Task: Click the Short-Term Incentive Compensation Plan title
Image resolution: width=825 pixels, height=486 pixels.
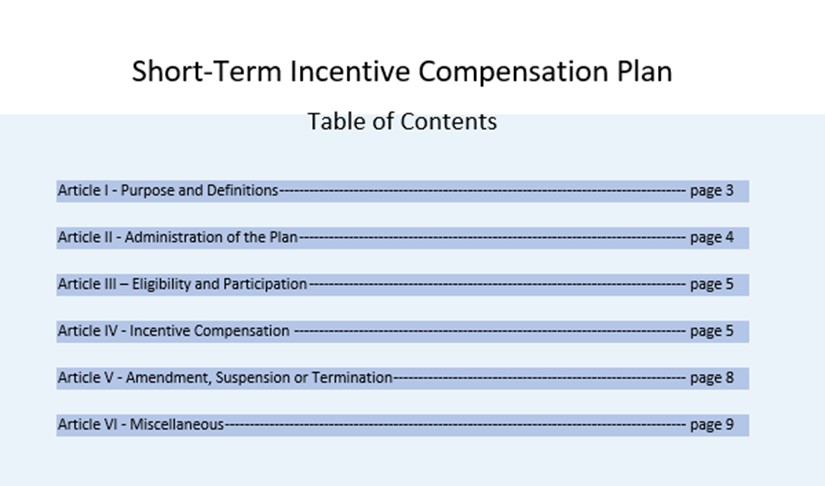Action: 402,72
